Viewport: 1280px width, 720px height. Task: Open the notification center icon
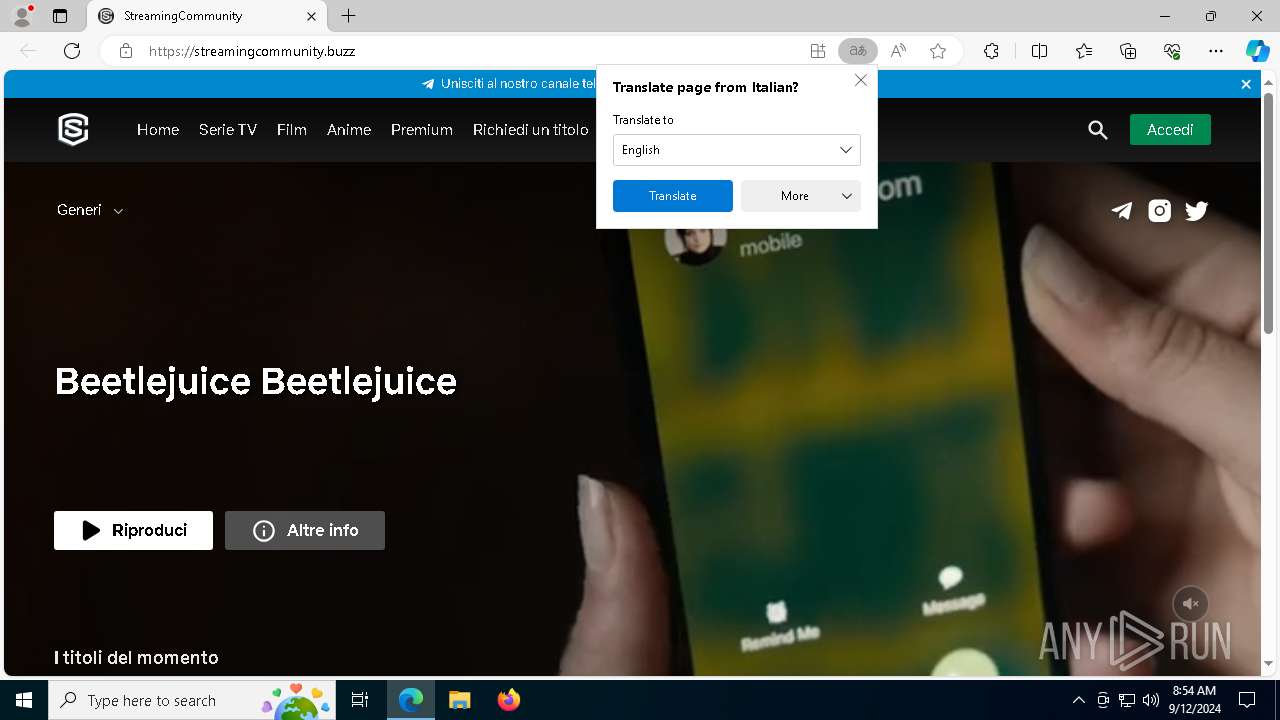[1247, 700]
